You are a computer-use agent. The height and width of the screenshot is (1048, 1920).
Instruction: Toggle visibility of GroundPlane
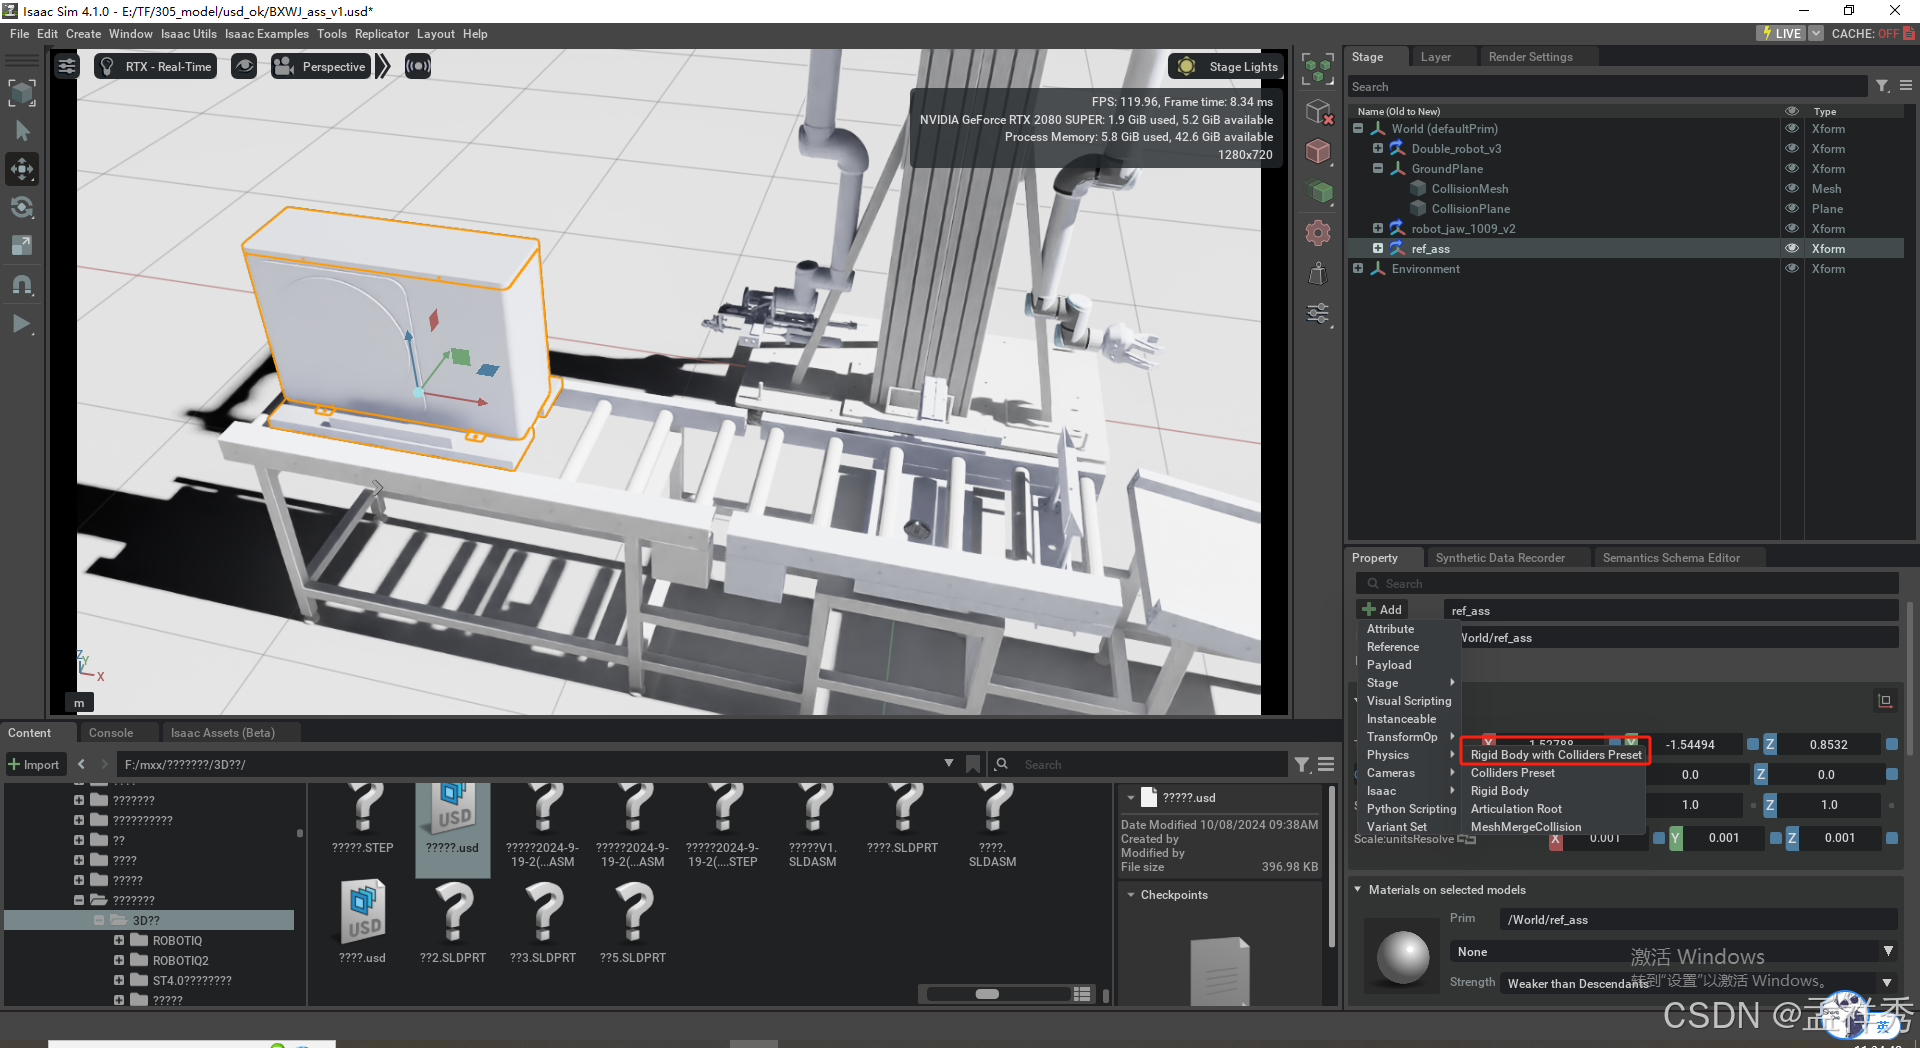[x=1792, y=168]
